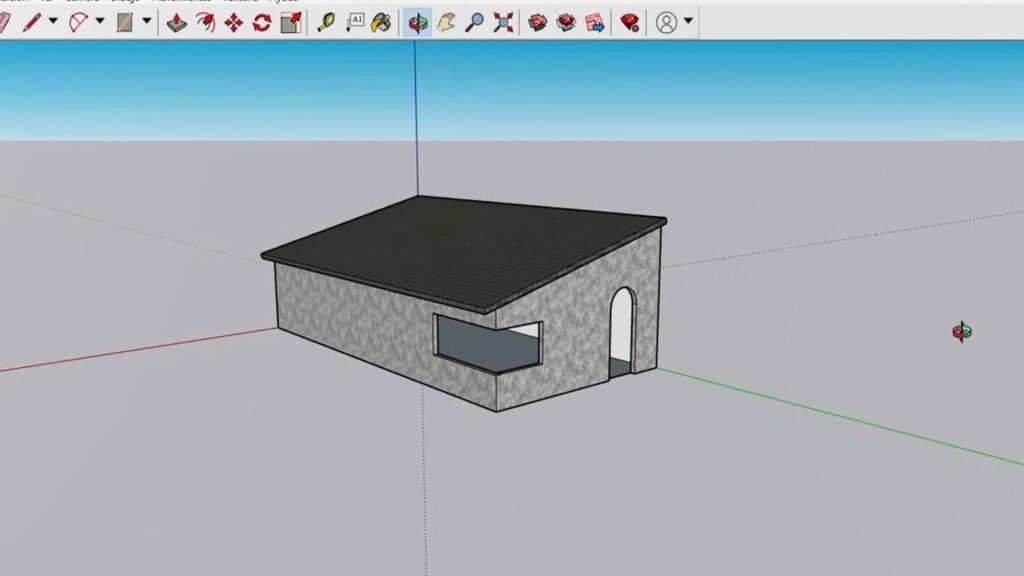Screen dimensions: 1024x576
Task: Click the highlighted Orbit tool
Action: [417, 23]
